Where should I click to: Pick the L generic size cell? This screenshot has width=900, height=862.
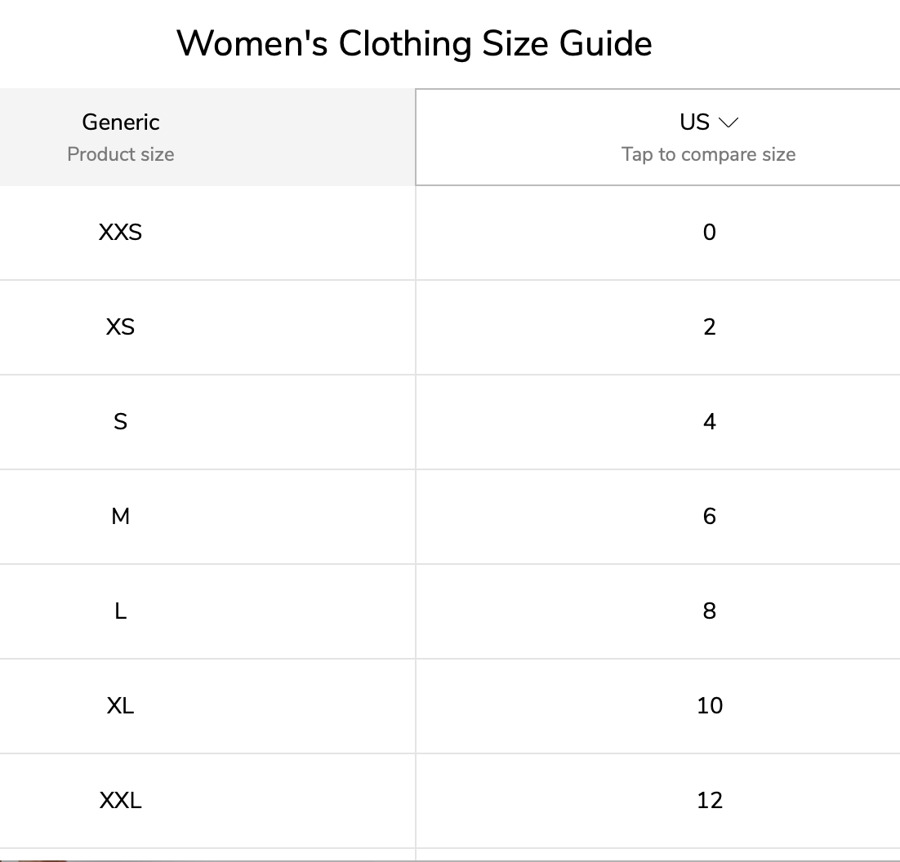(120, 611)
